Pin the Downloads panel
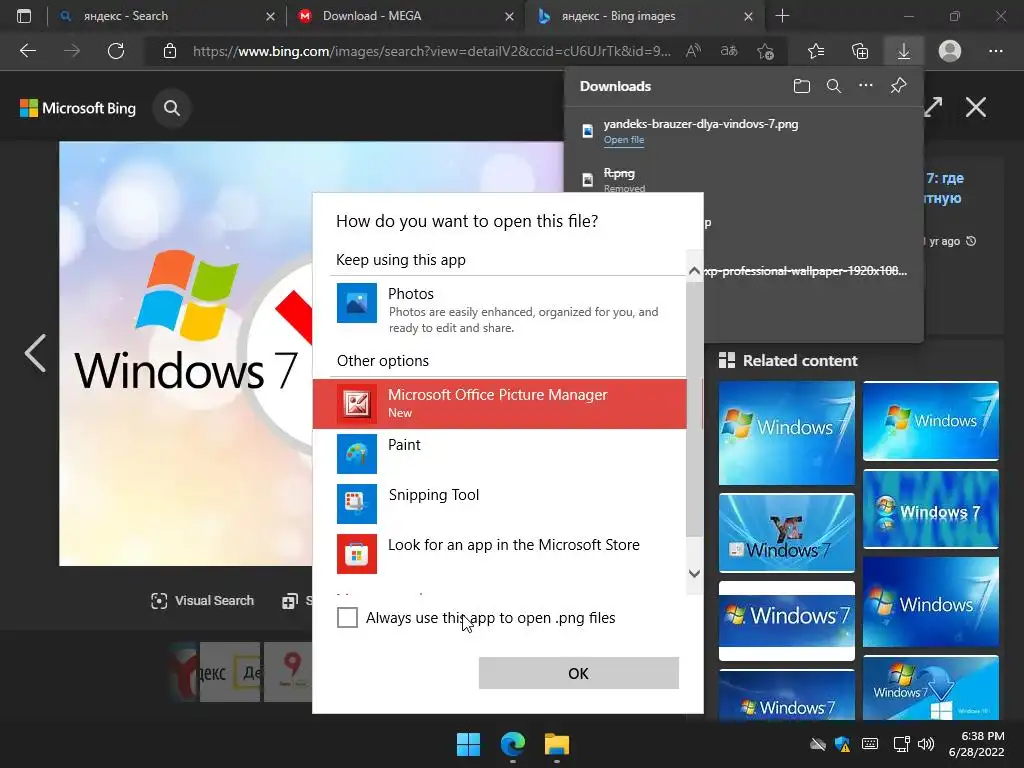Screen dimensions: 1024x768 click(899, 86)
